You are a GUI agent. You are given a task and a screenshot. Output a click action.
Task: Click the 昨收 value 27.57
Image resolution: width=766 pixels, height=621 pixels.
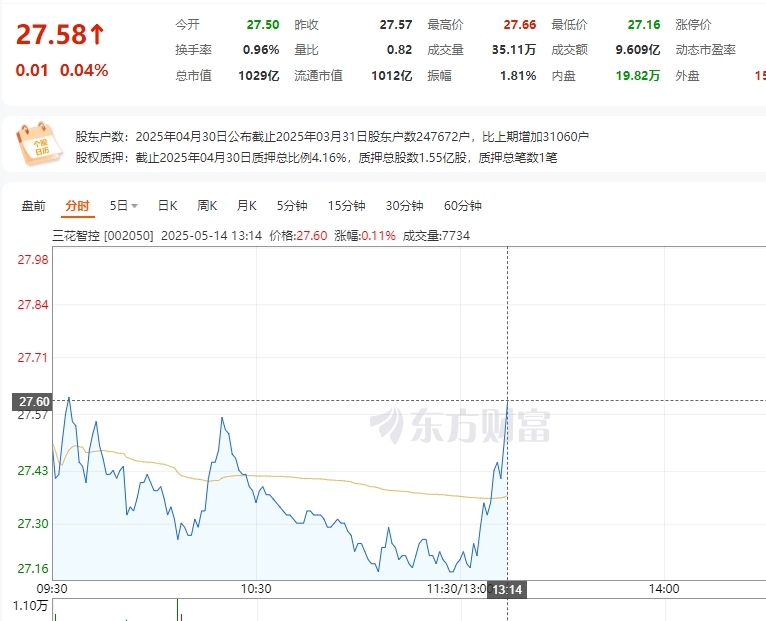tap(396, 24)
